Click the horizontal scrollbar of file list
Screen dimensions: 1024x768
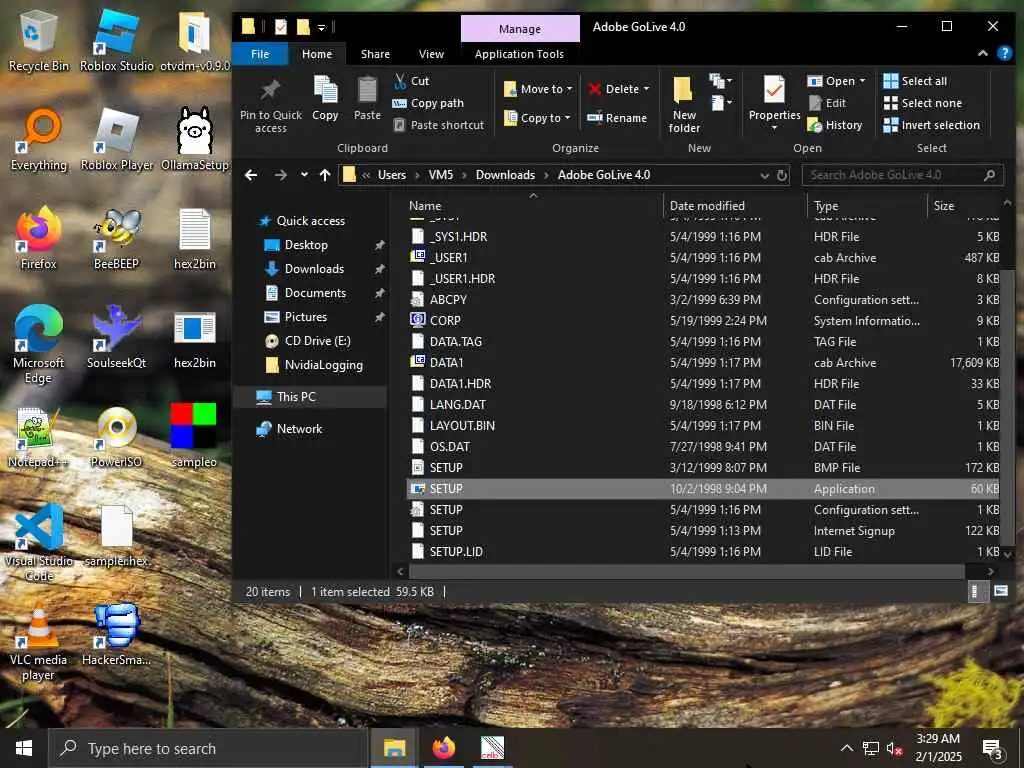686,571
